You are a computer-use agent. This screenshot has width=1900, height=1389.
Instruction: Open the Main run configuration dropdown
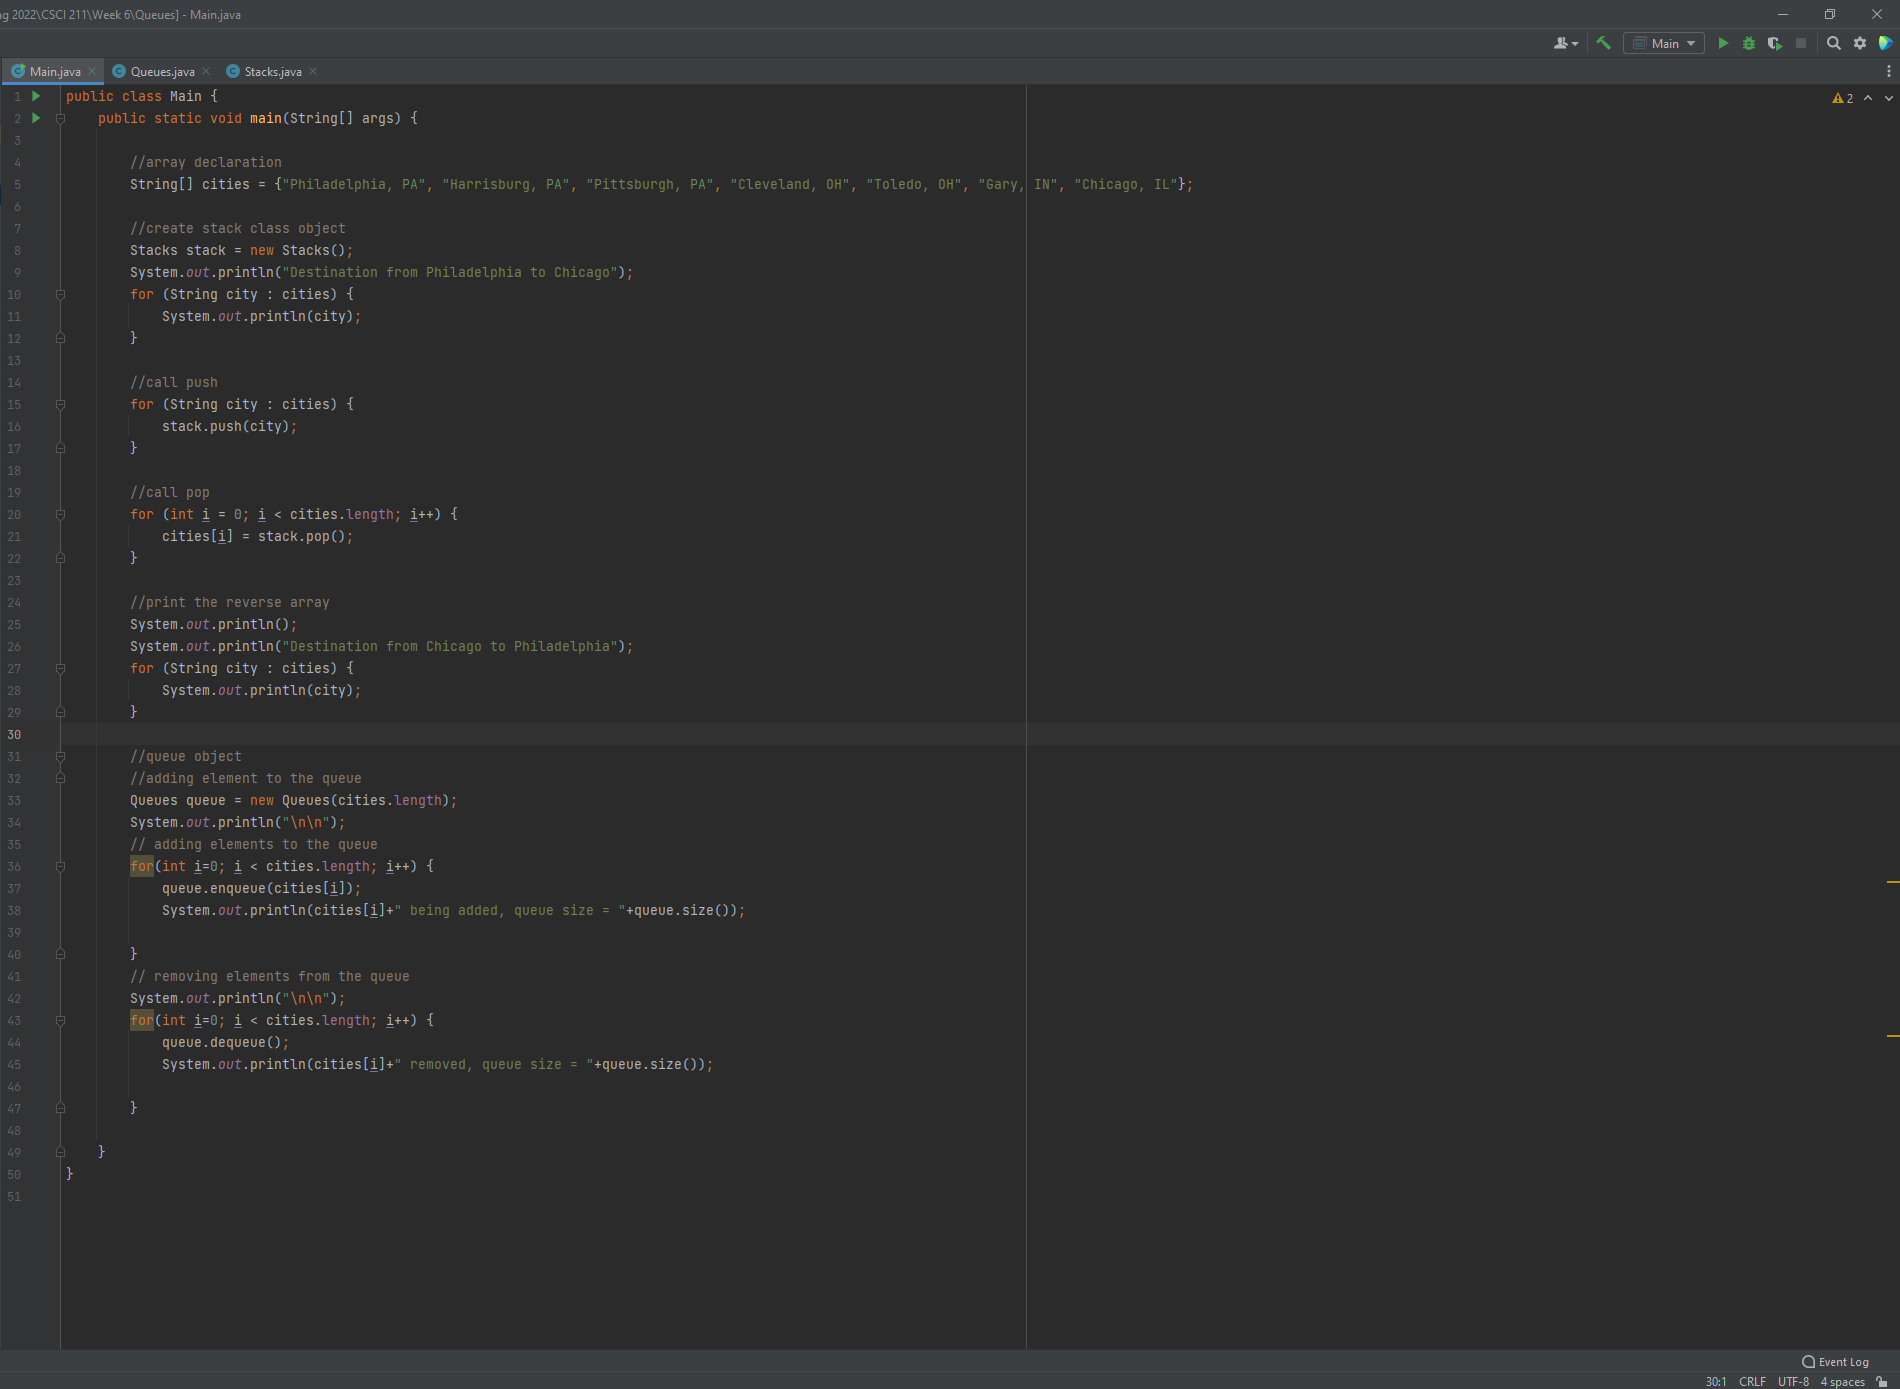tap(1665, 43)
